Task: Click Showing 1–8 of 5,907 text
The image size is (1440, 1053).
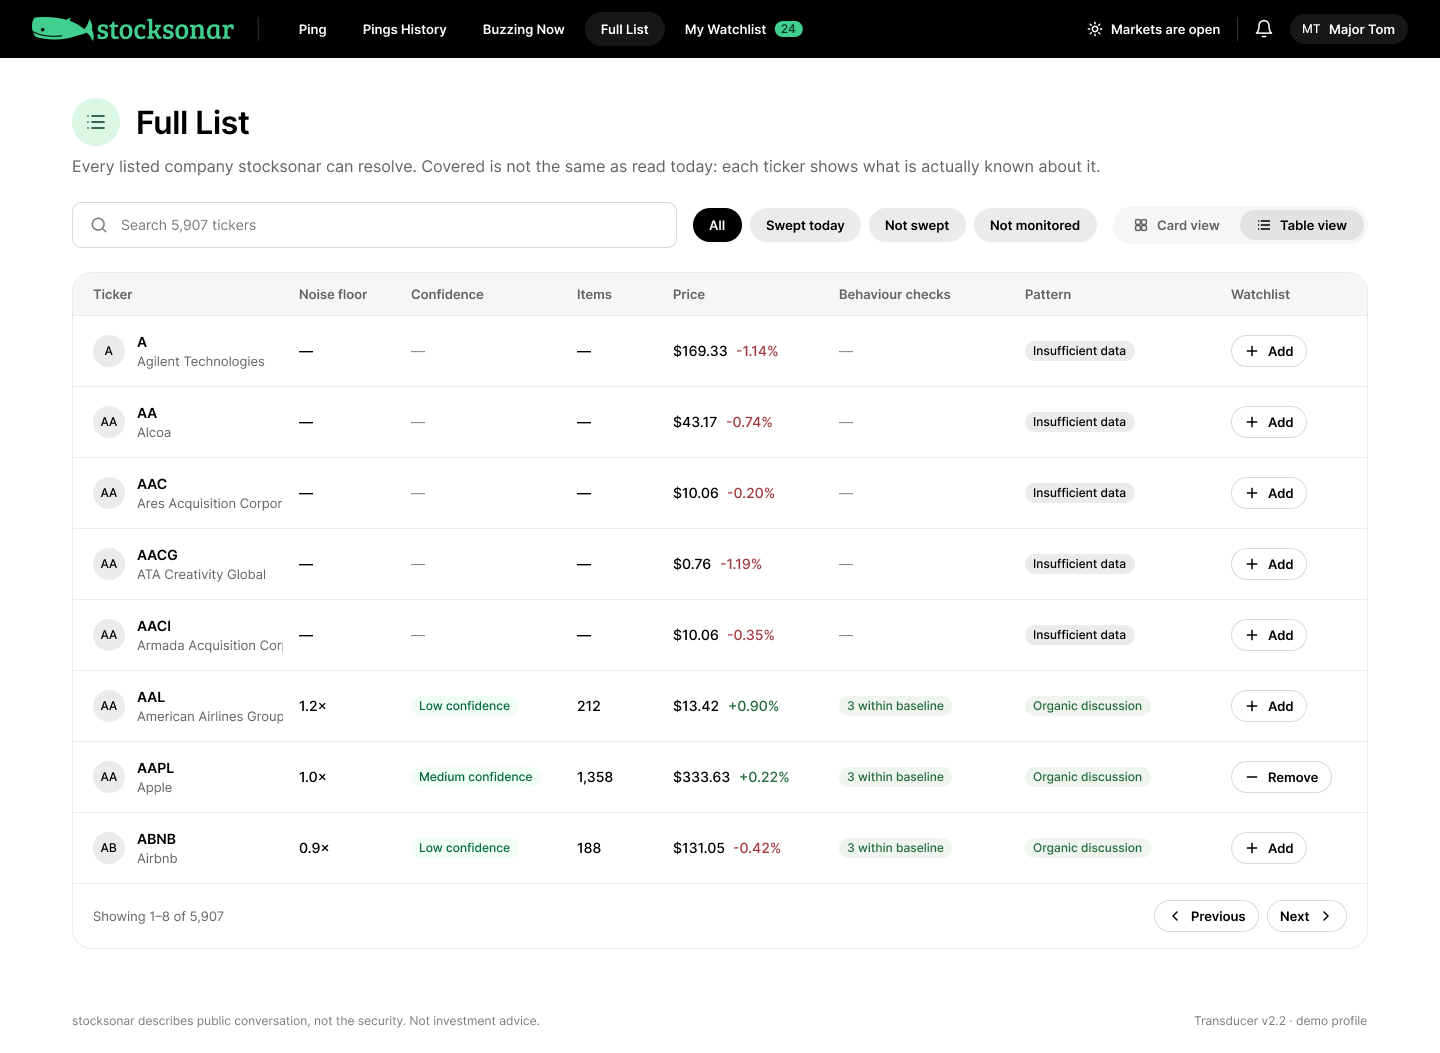Action: [x=158, y=916]
